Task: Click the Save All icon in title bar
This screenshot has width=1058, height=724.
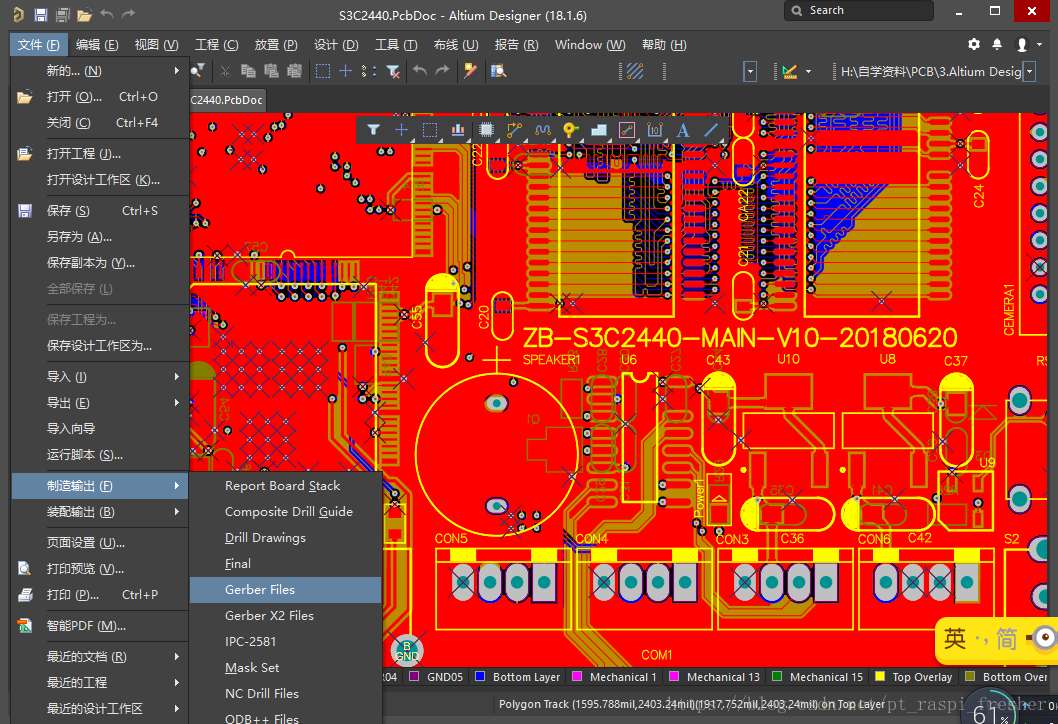Action: [63, 14]
